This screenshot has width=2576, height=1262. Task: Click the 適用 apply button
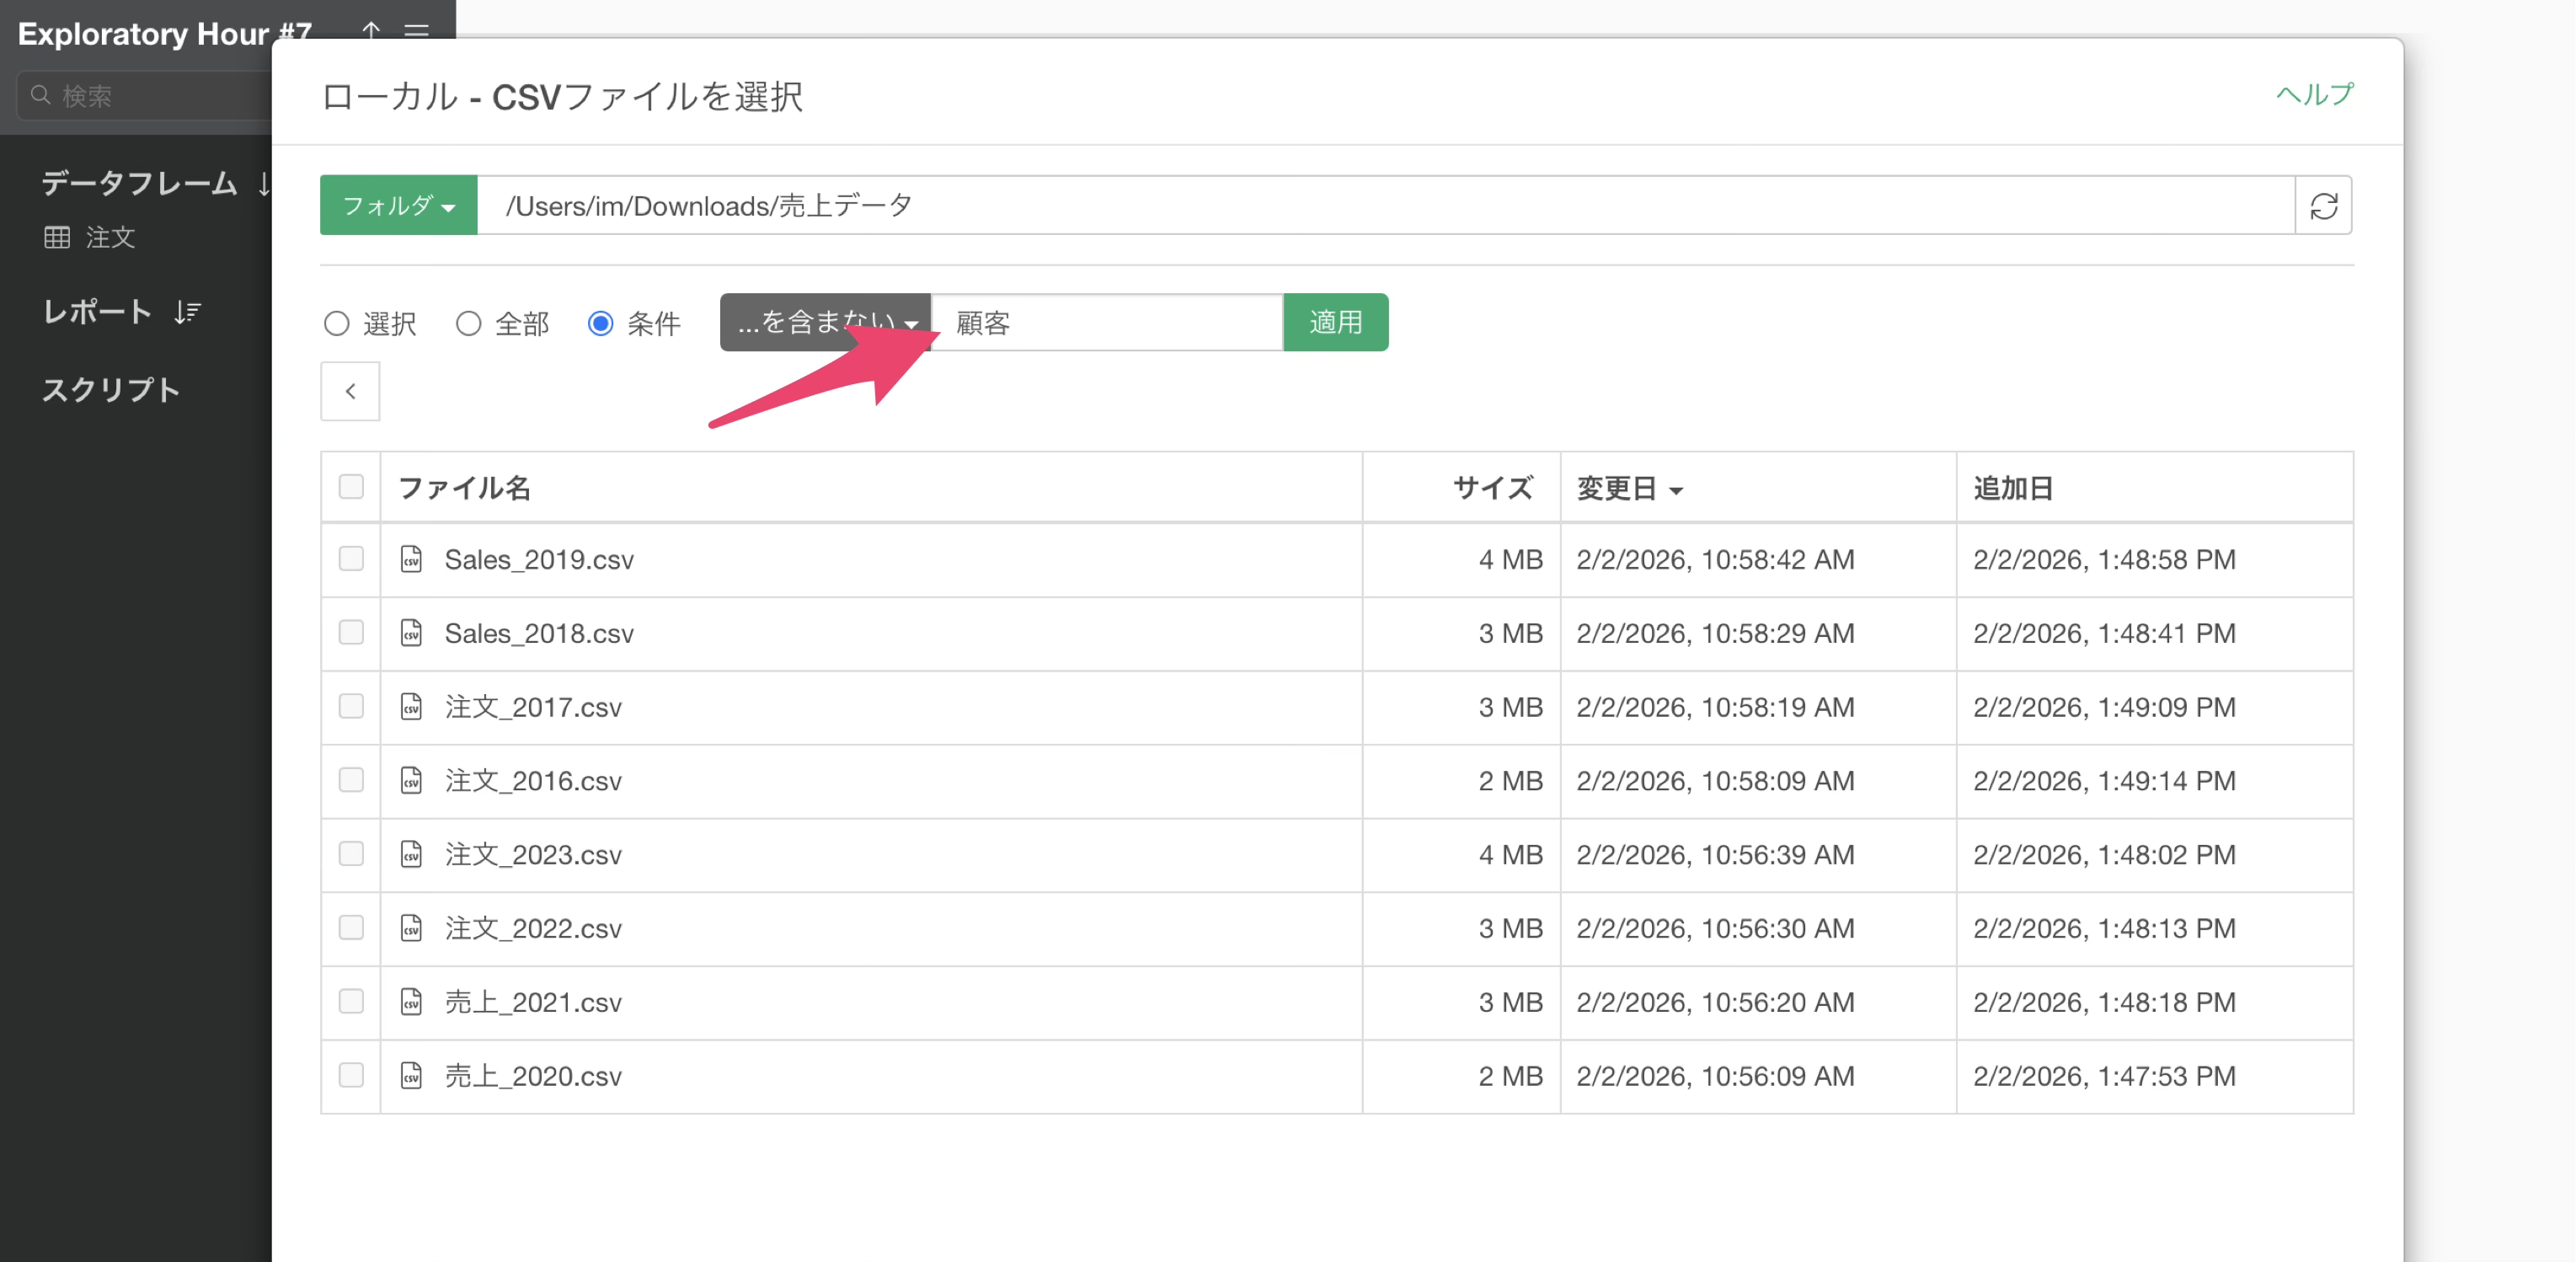1335,322
